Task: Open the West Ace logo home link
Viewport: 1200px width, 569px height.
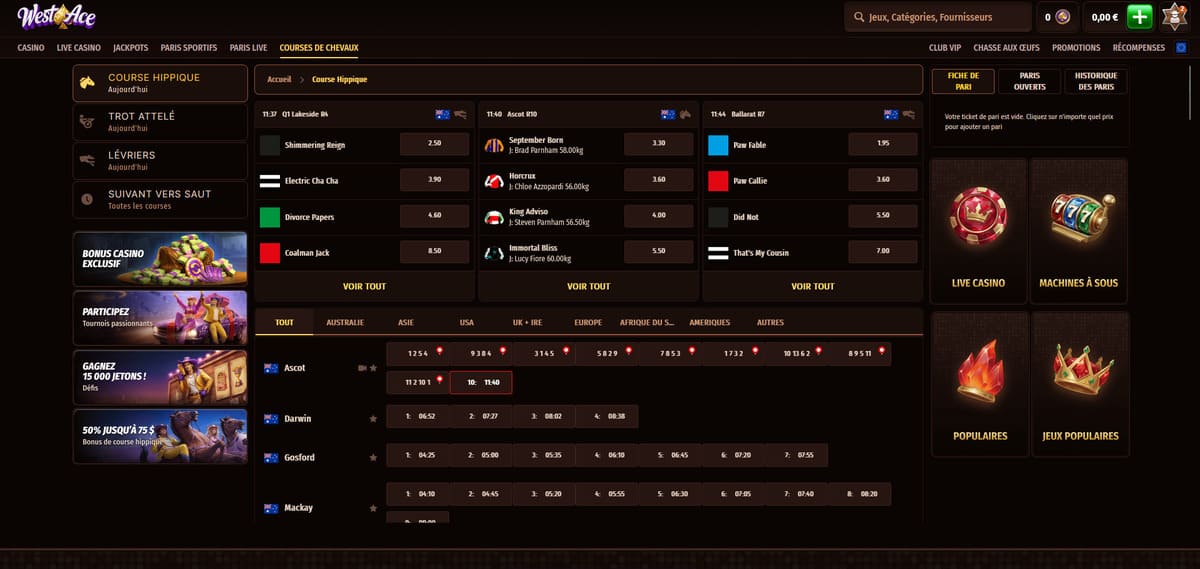Action: [54, 17]
